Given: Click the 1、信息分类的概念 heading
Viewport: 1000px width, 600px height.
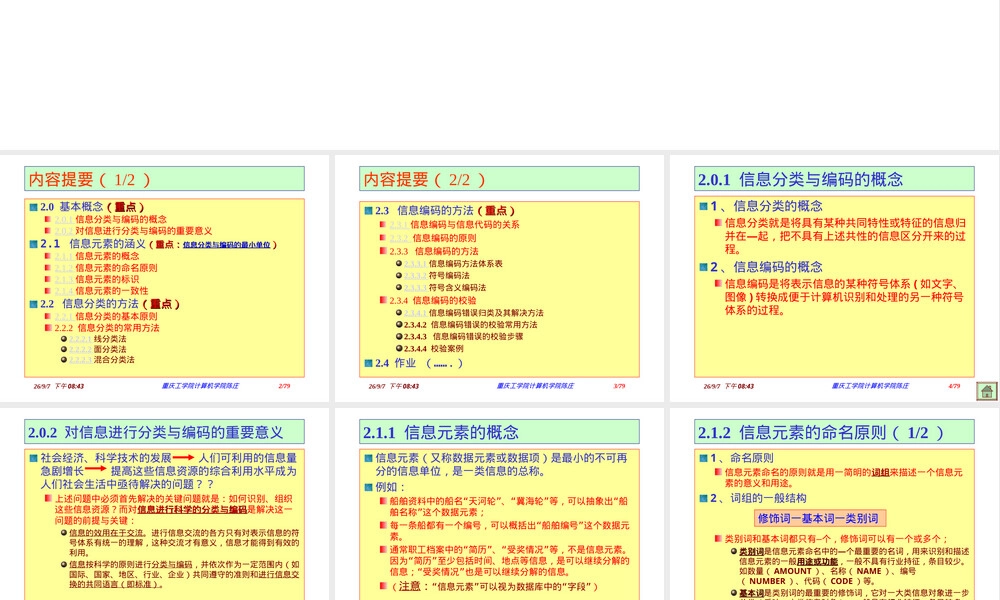Looking at the screenshot, I should 767,206.
